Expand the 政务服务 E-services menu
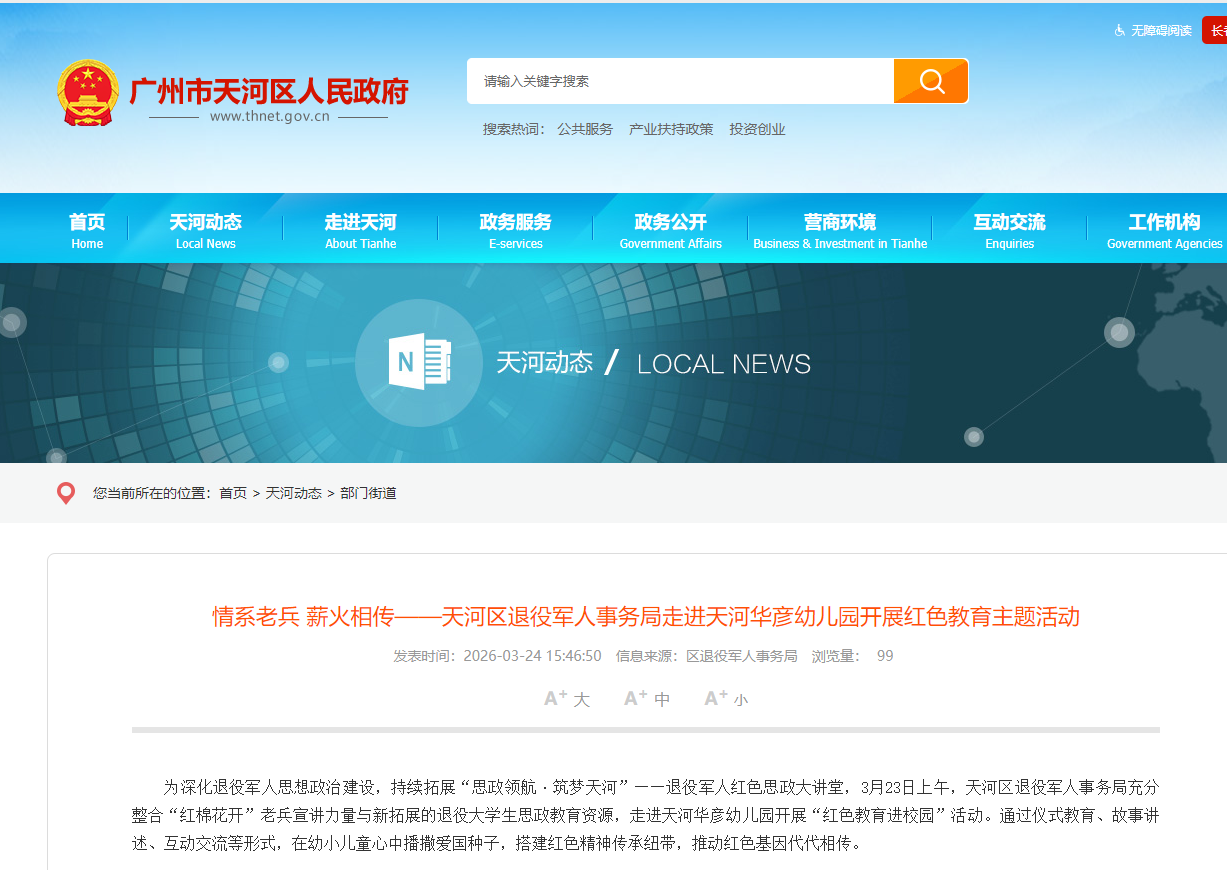The image size is (1227, 870). [515, 230]
